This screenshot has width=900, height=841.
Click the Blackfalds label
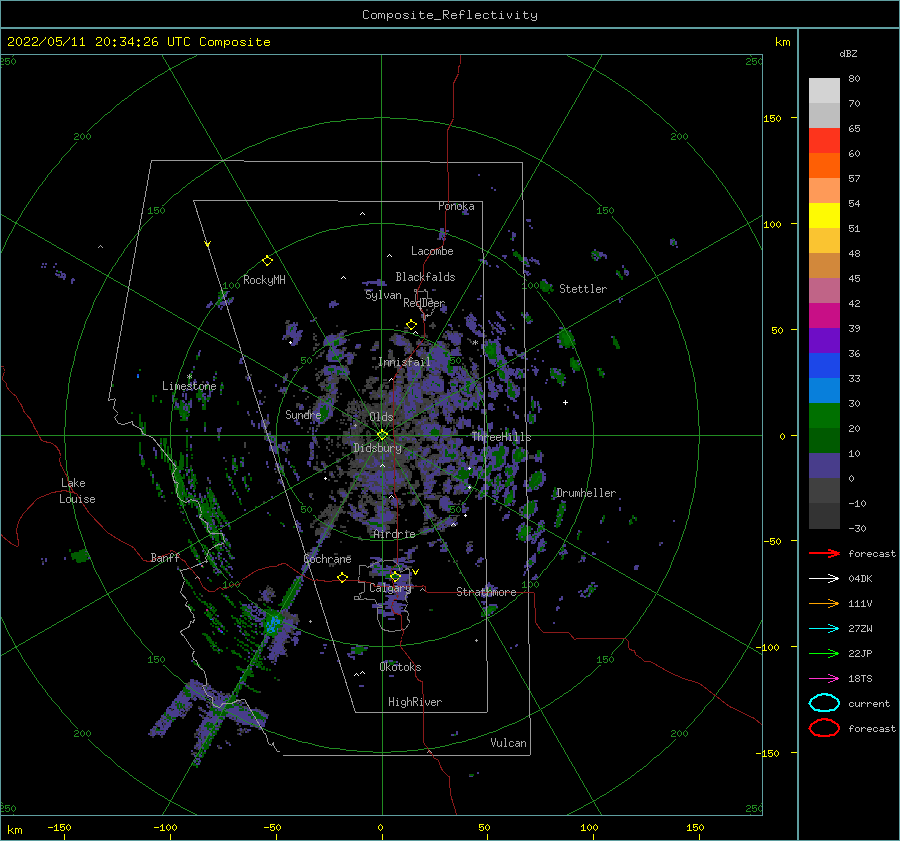coord(425,277)
